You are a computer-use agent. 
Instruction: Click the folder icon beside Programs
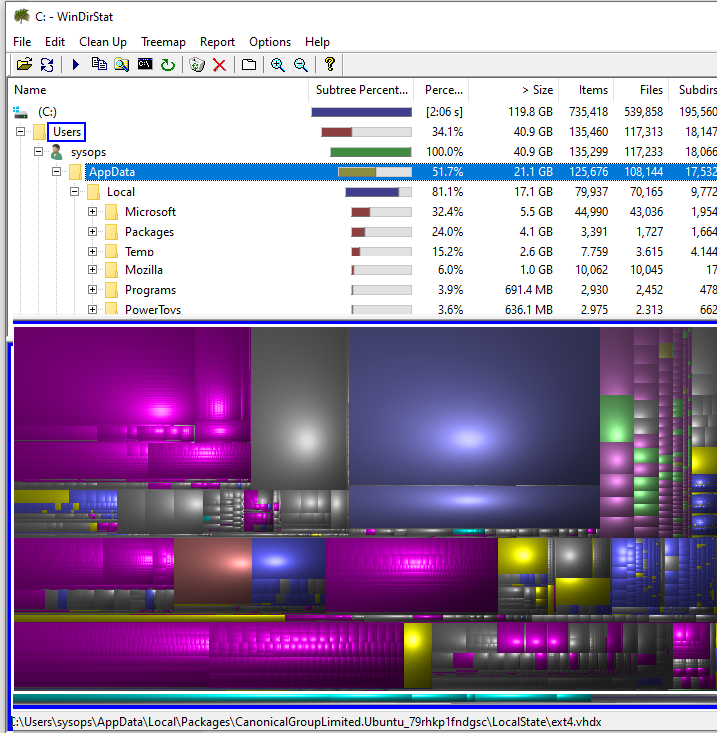click(x=111, y=290)
